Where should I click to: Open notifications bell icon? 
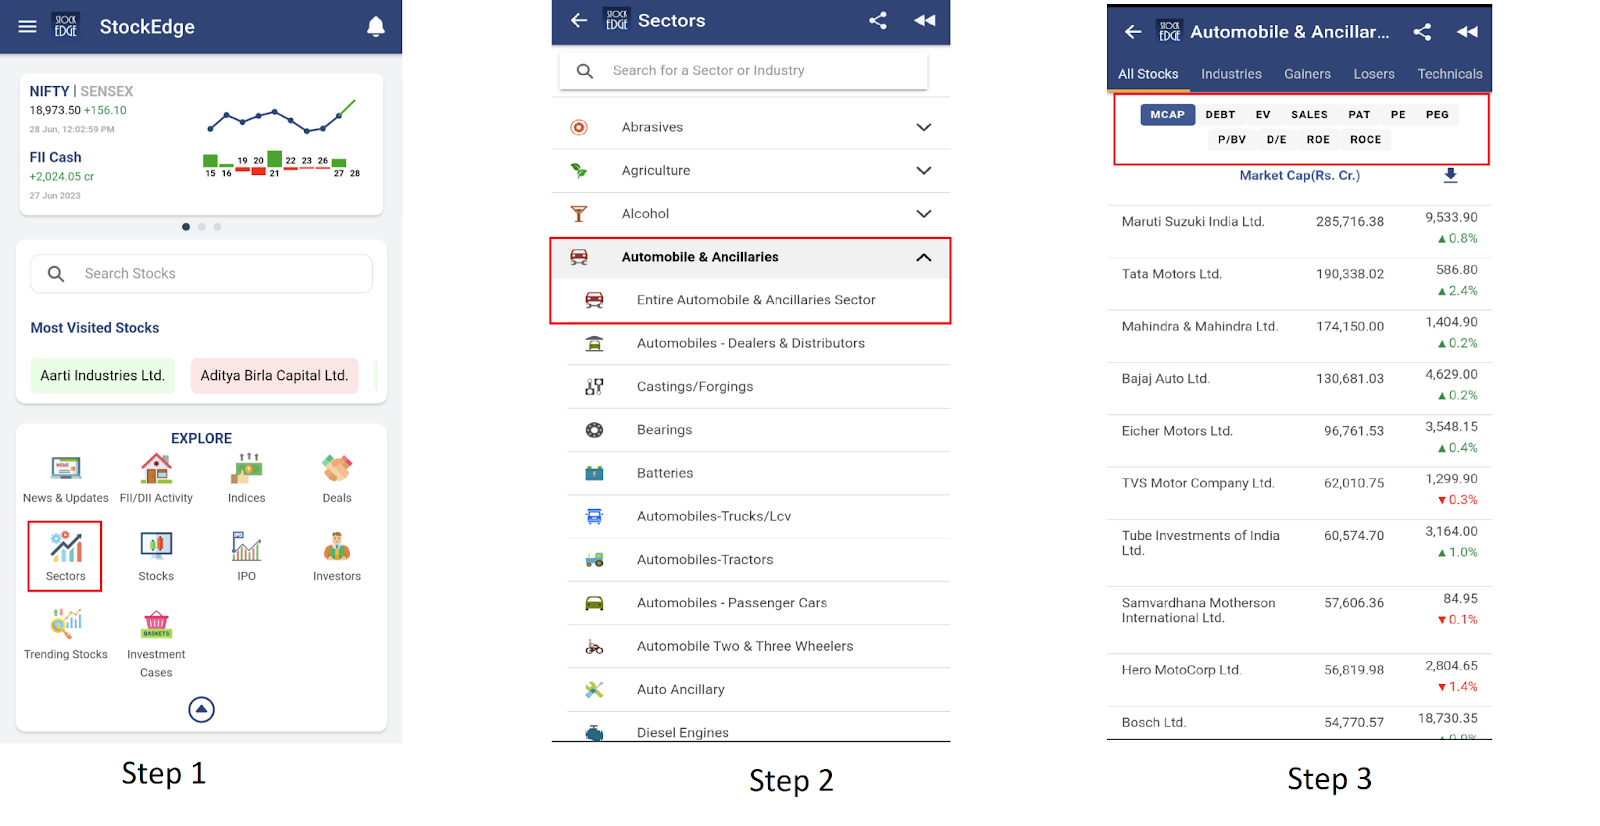tap(376, 27)
